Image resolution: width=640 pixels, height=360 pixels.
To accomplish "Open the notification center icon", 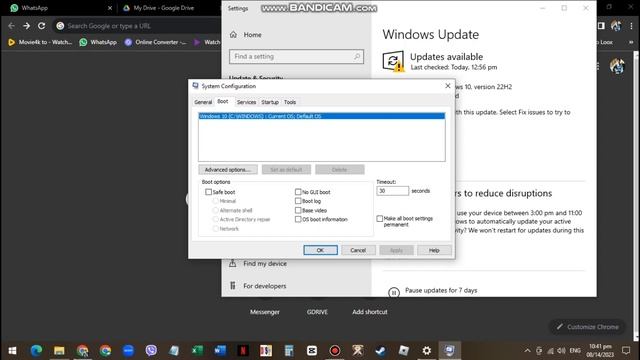I will [x=626, y=350].
